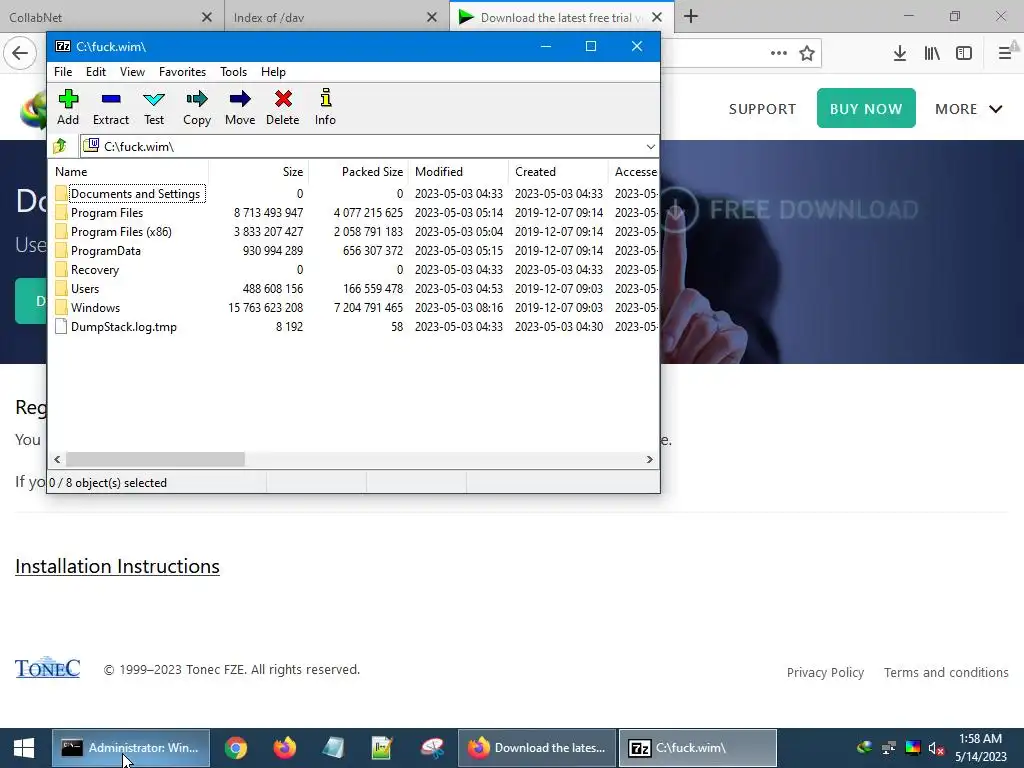Open the page actions three-dots menu
Image resolution: width=1024 pixels, height=768 pixels.
pos(778,53)
